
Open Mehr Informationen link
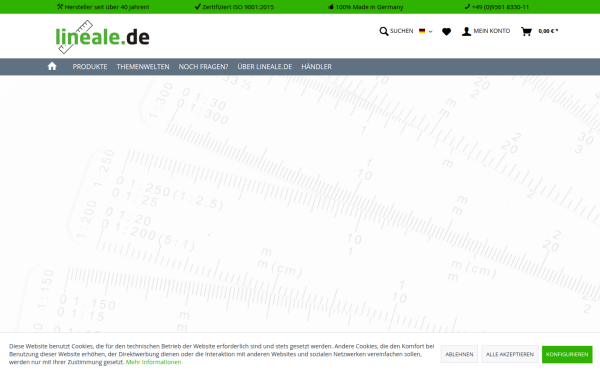coord(153,362)
